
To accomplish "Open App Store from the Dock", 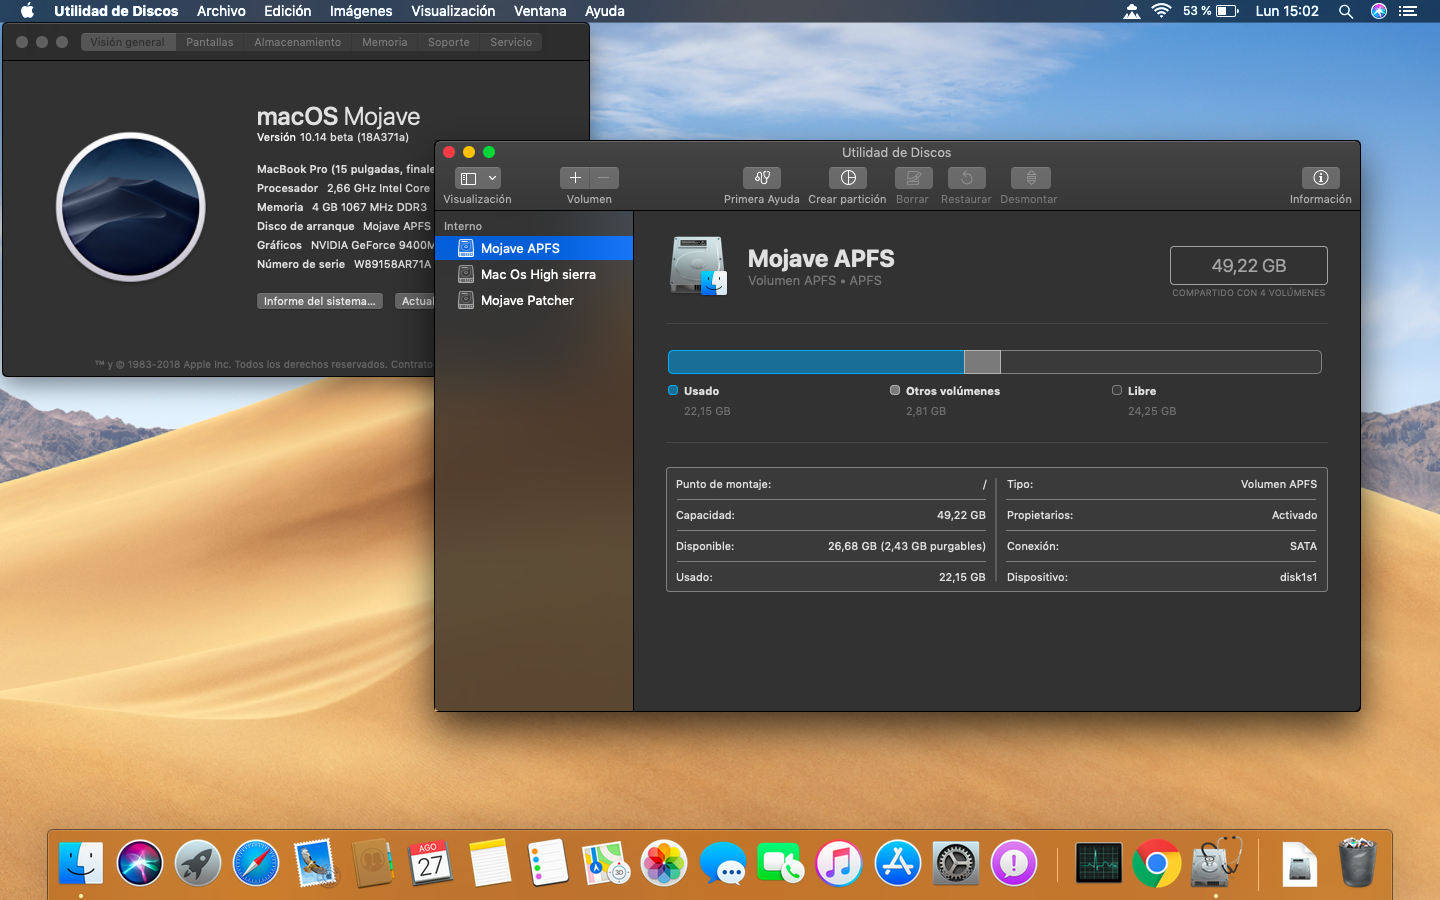I will pyautogui.click(x=898, y=863).
